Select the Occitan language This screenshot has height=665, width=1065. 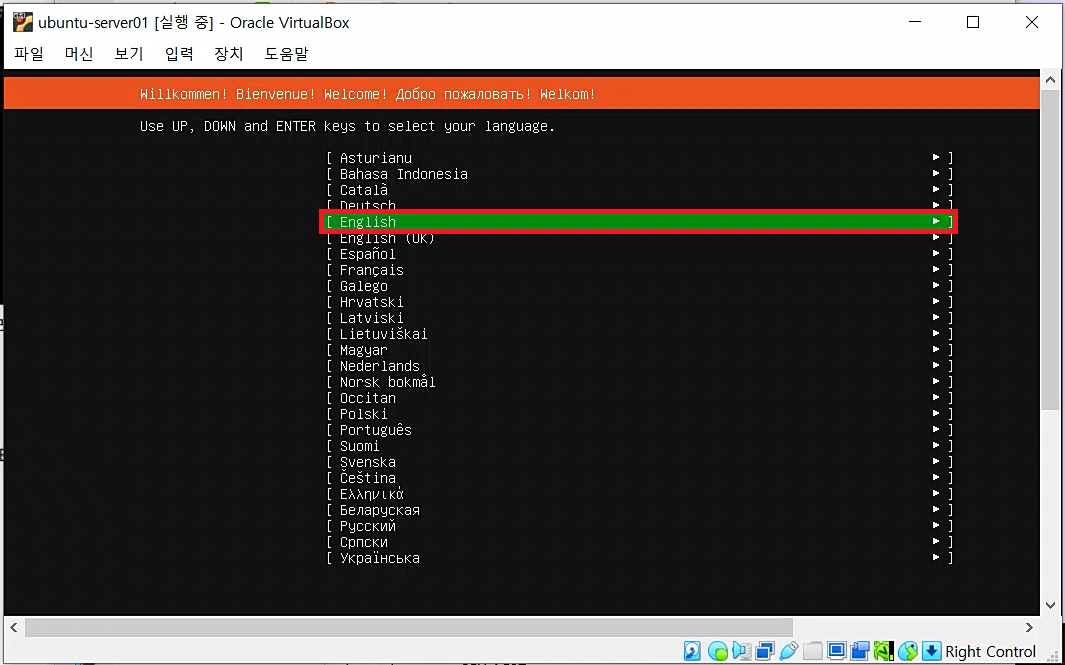pos(638,397)
